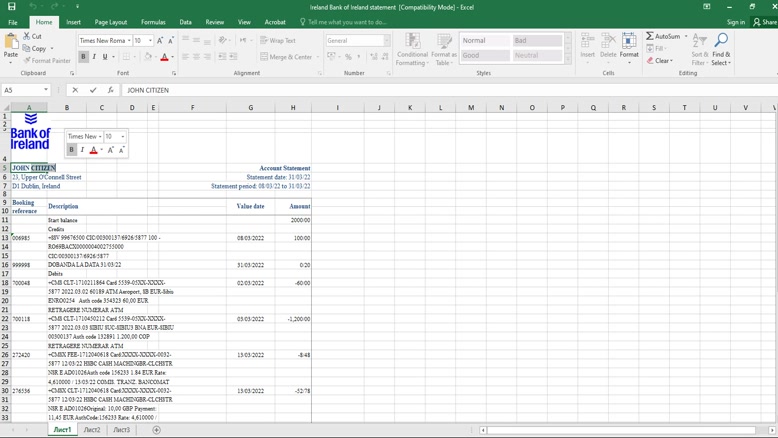This screenshot has width=778, height=438.
Task: Click the Tell me search field
Action: click(346, 22)
